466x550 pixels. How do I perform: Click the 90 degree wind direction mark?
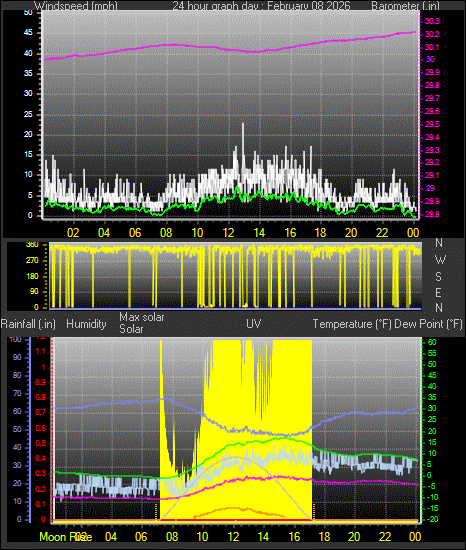click(x=34, y=292)
